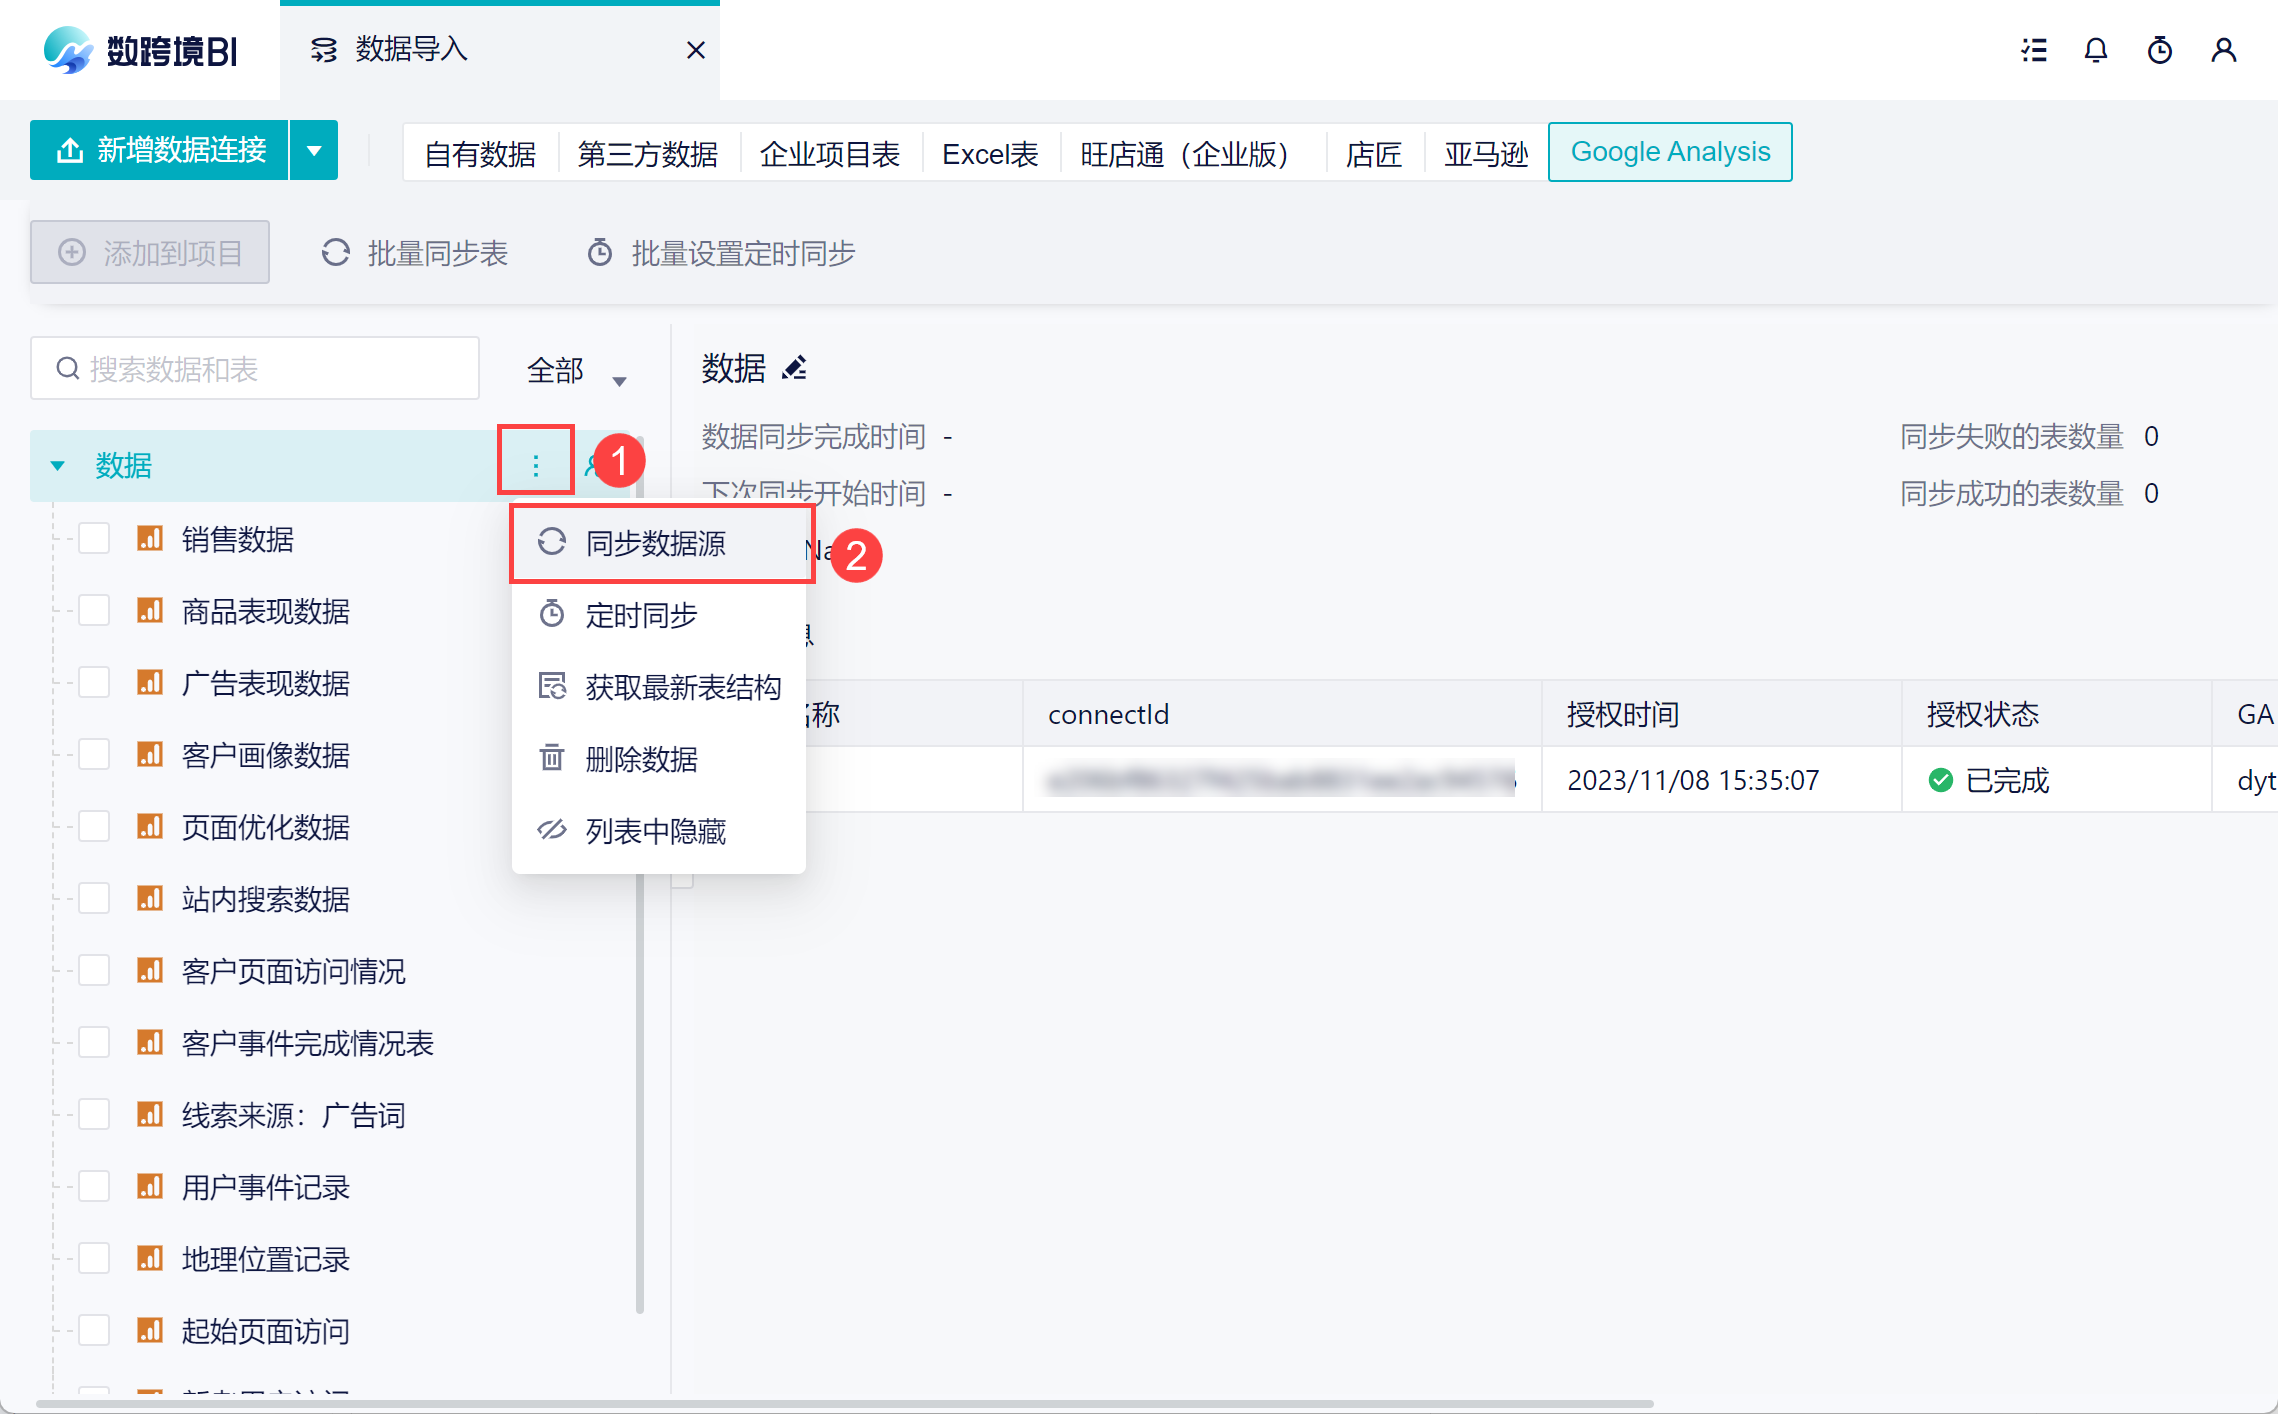This screenshot has width=2278, height=1414.
Task: Open the user profile icon
Action: coord(2223,50)
